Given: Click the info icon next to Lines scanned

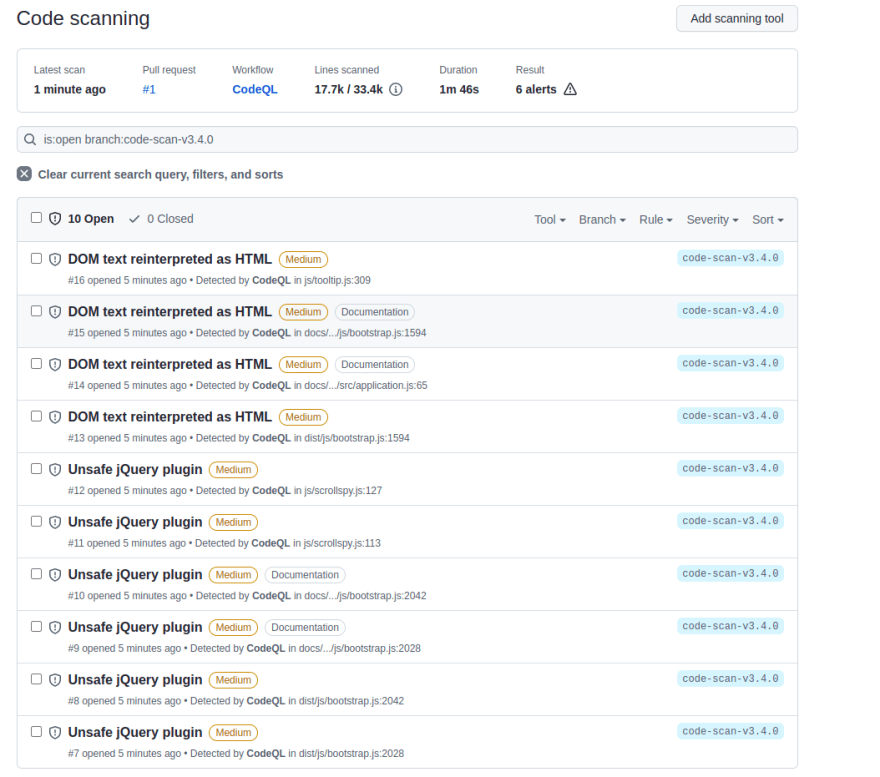Looking at the screenshot, I should click(396, 89).
